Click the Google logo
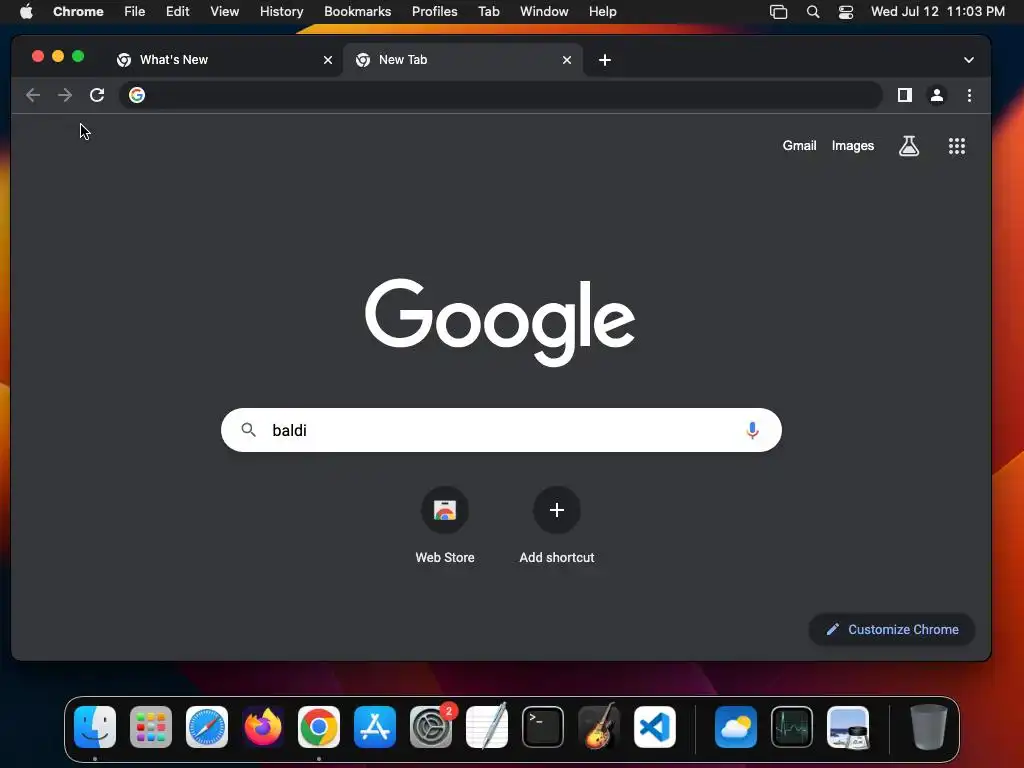This screenshot has width=1024, height=768. [x=500, y=322]
